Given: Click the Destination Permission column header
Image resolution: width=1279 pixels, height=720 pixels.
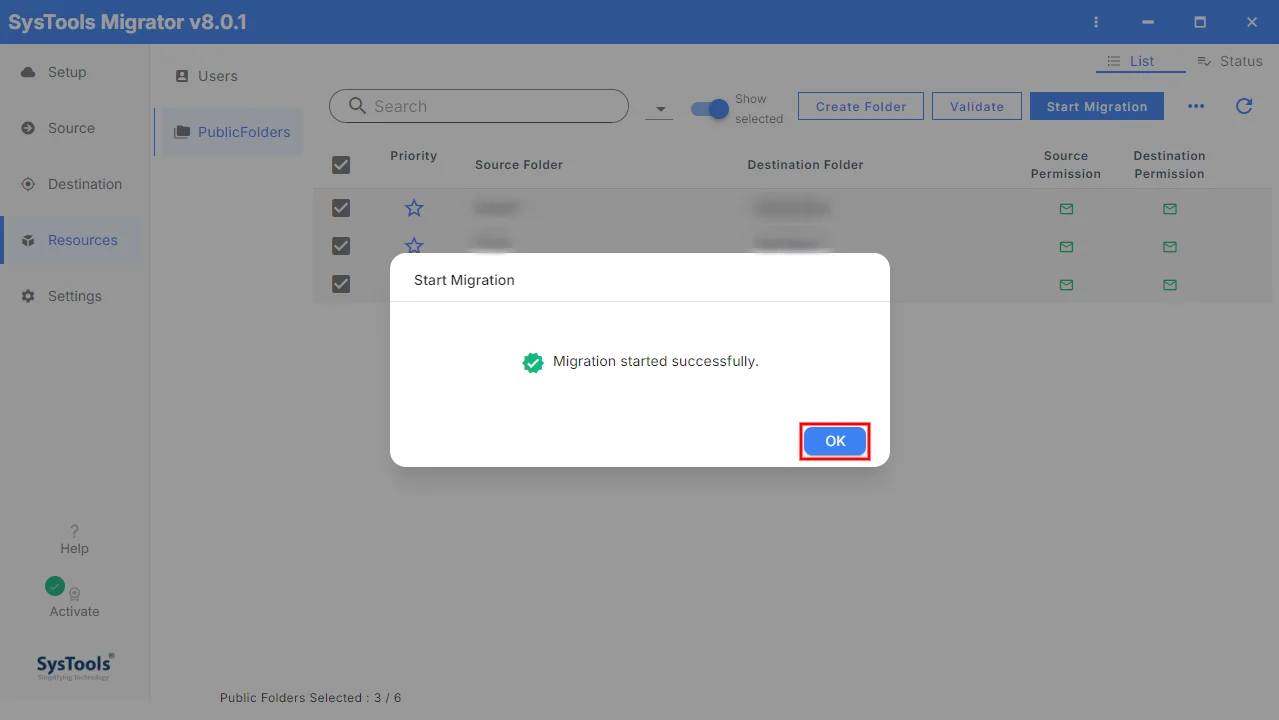Looking at the screenshot, I should (x=1170, y=165).
